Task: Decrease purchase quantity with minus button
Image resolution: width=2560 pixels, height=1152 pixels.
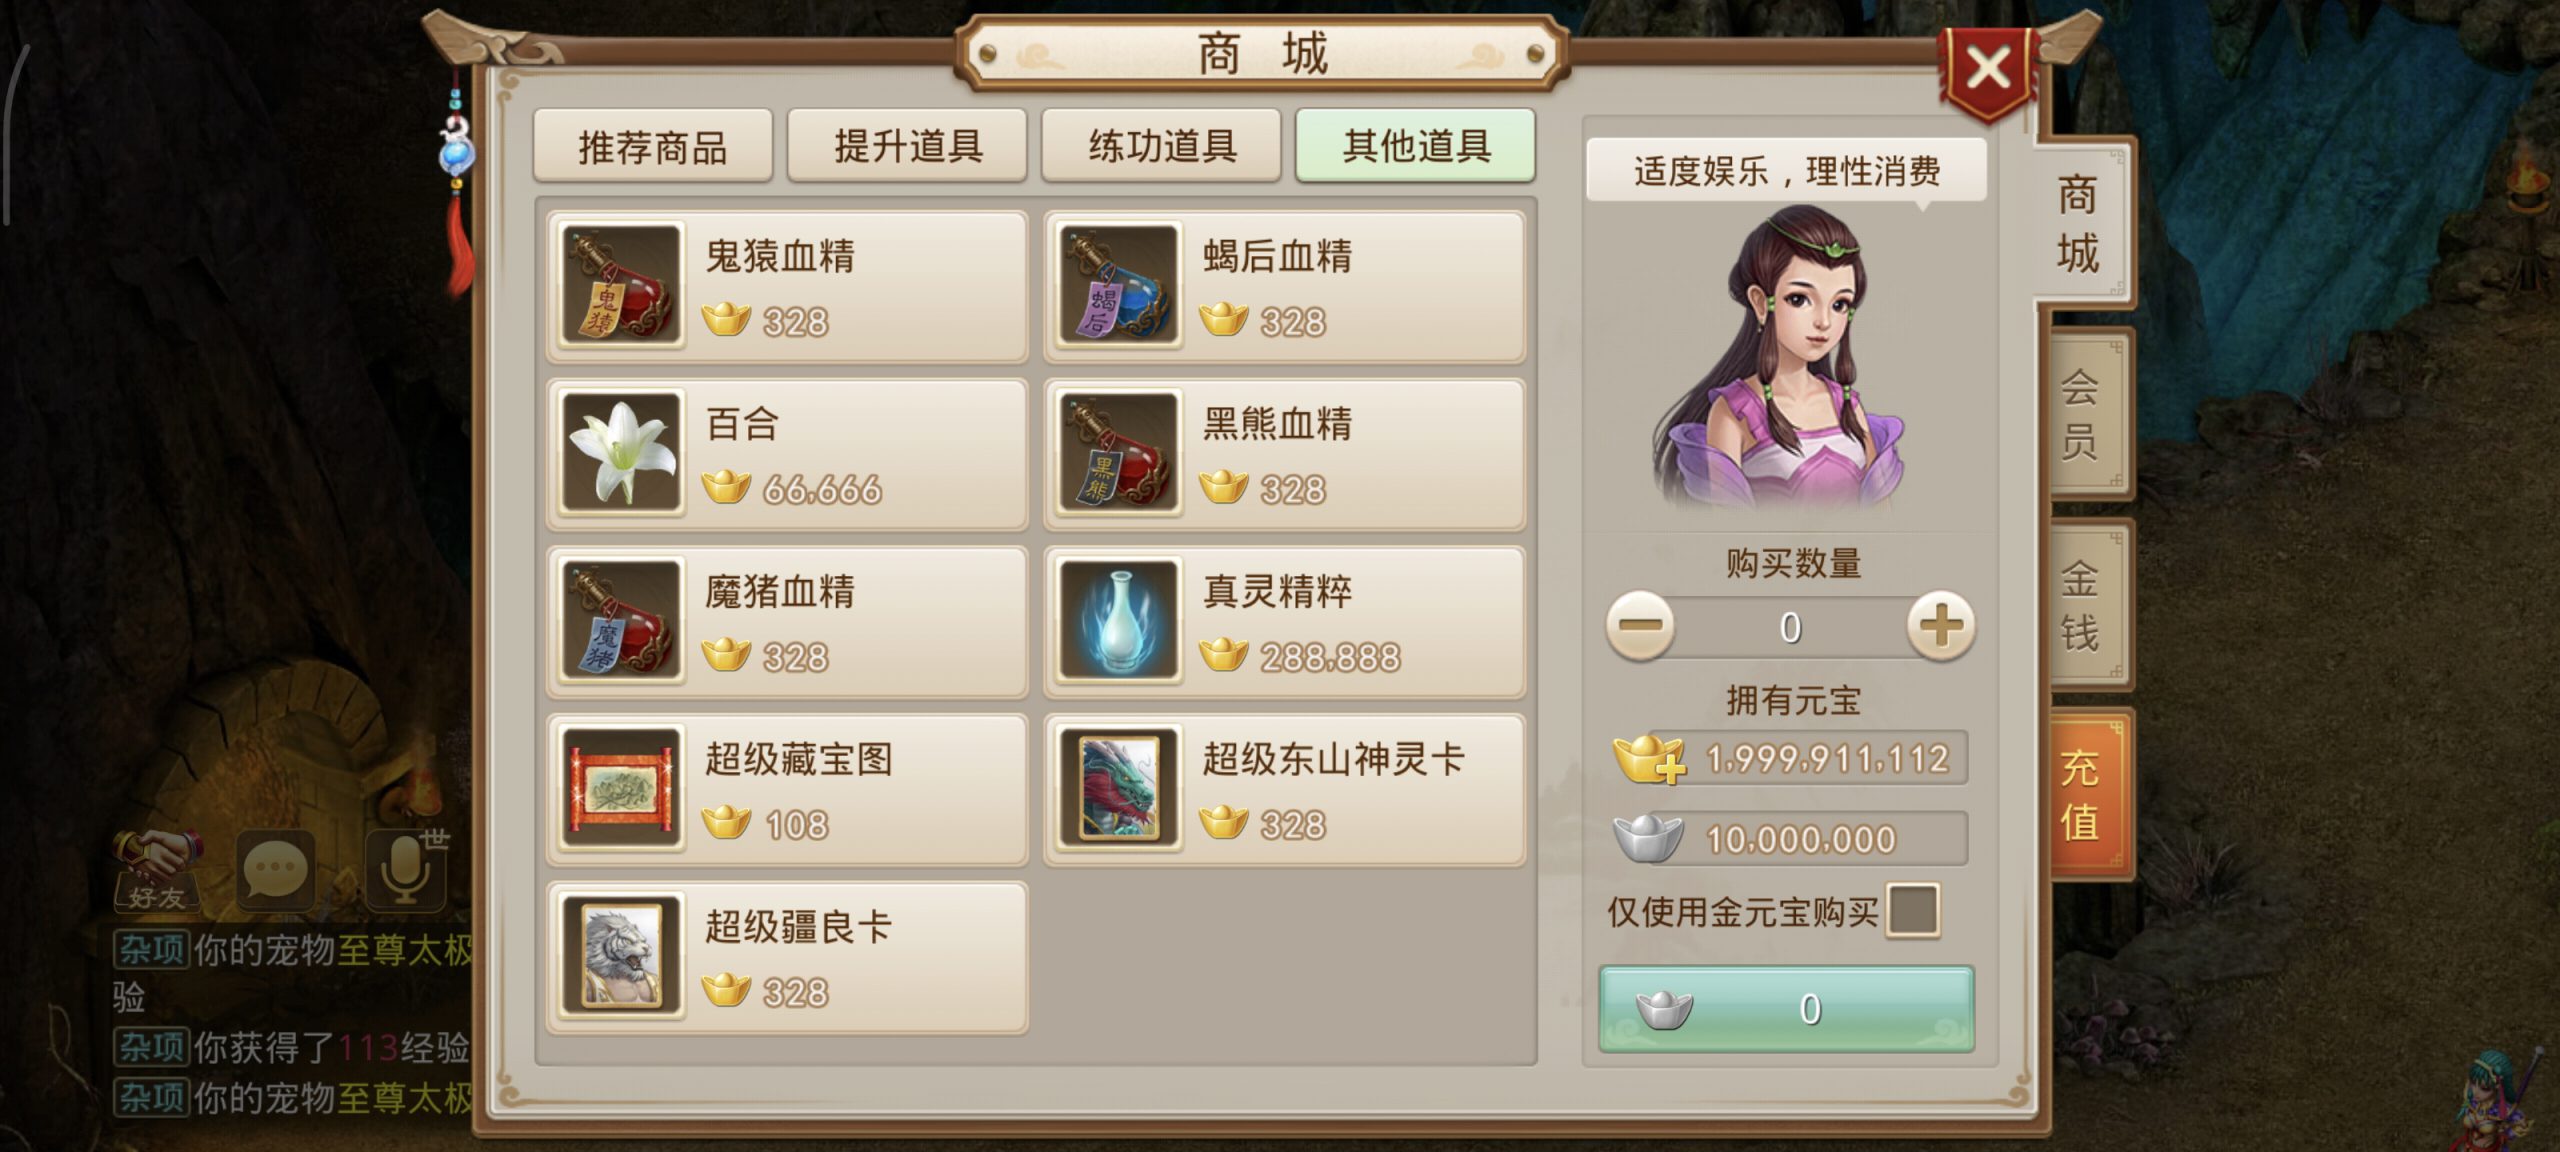Action: [x=1640, y=627]
